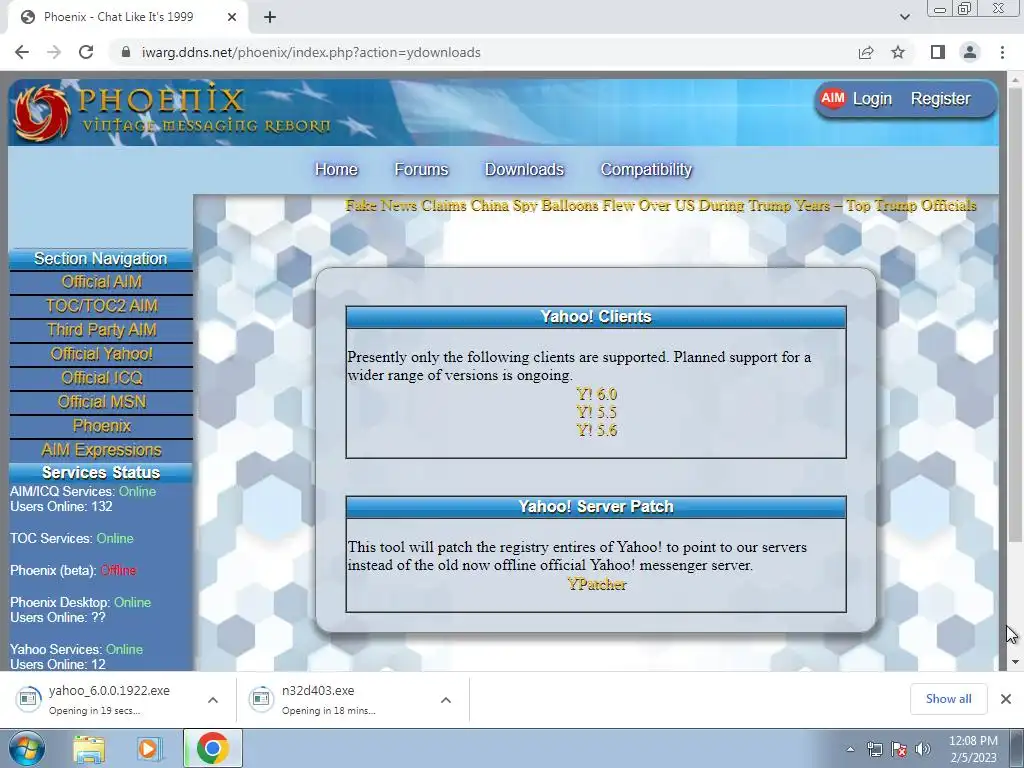Click the Chrome taskbar icon

coord(212,748)
